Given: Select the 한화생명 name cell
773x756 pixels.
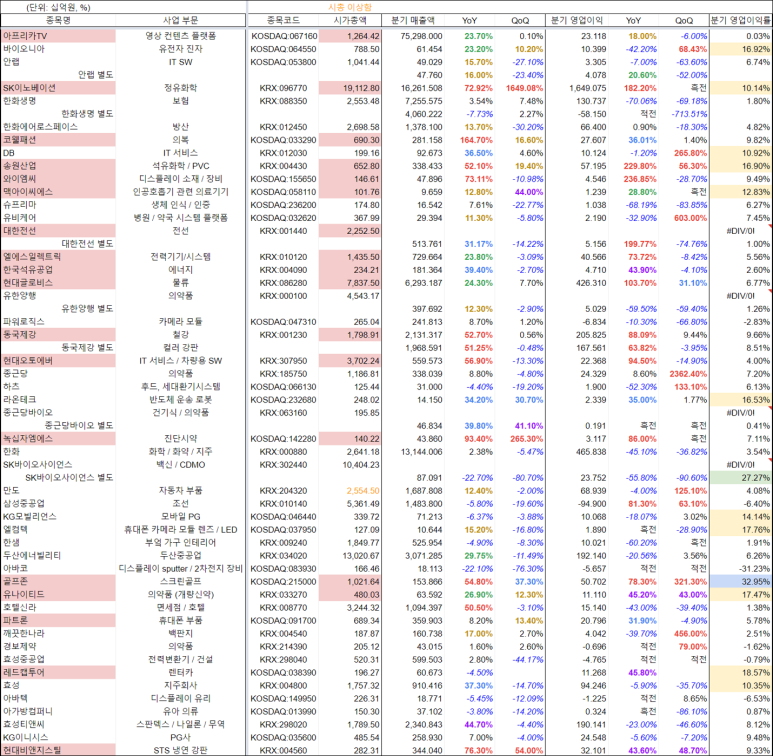Looking at the screenshot, I should (58, 101).
